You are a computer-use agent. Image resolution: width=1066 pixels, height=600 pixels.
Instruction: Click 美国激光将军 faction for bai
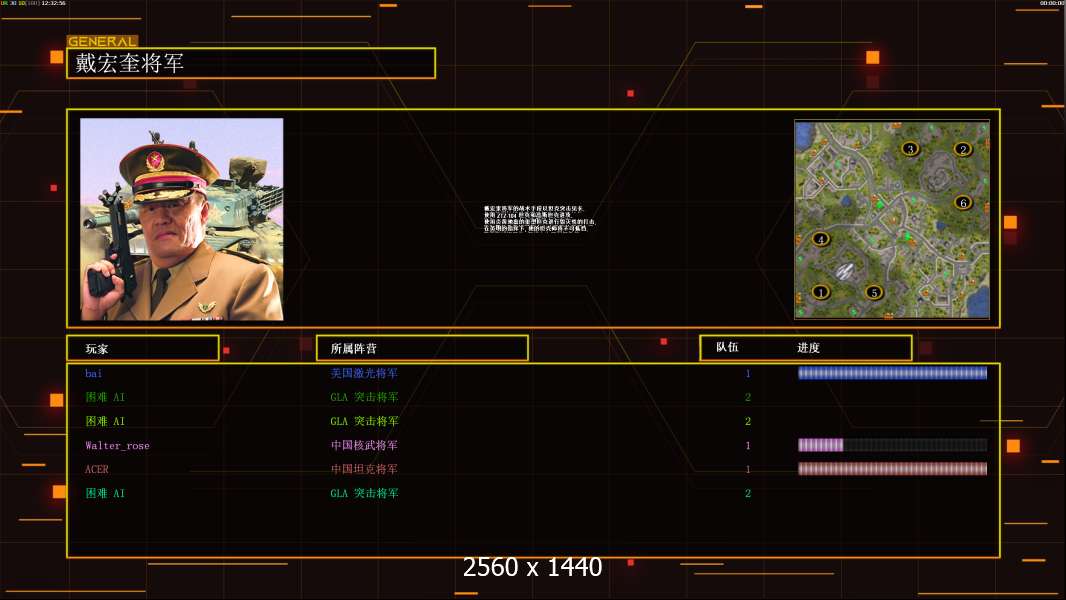point(364,373)
